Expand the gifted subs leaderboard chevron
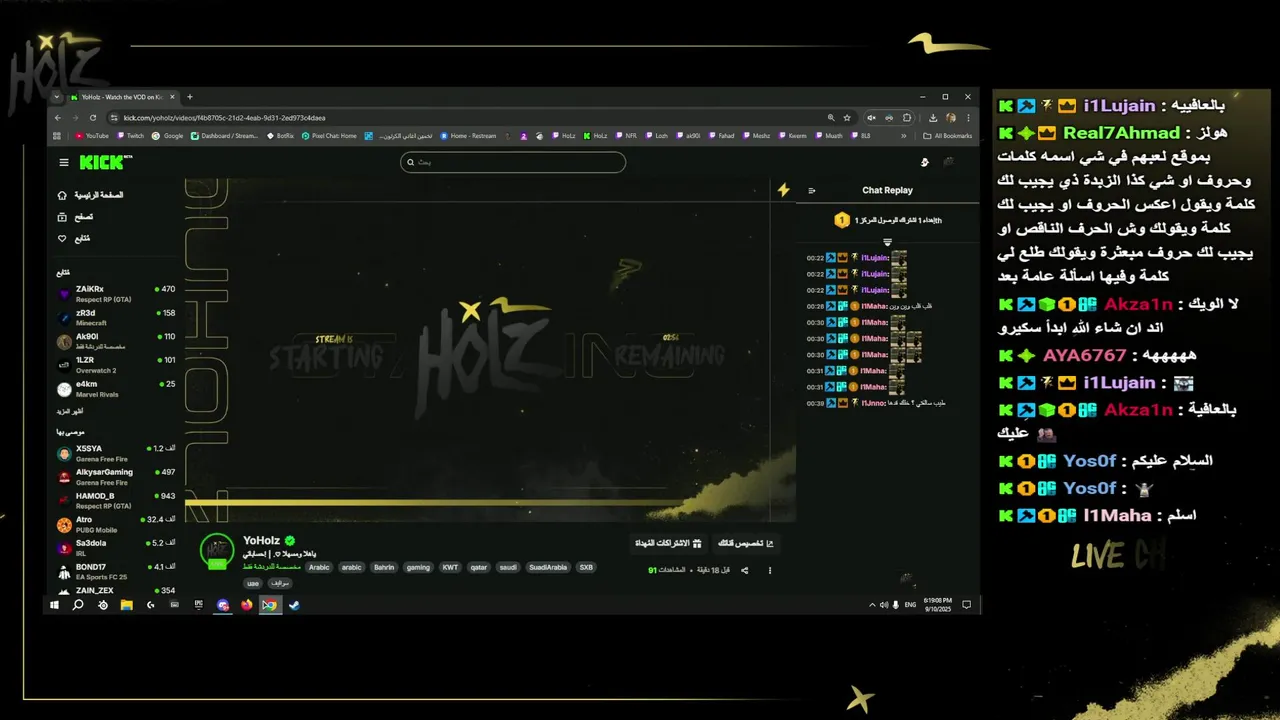This screenshot has height=720, width=1280. 887,242
